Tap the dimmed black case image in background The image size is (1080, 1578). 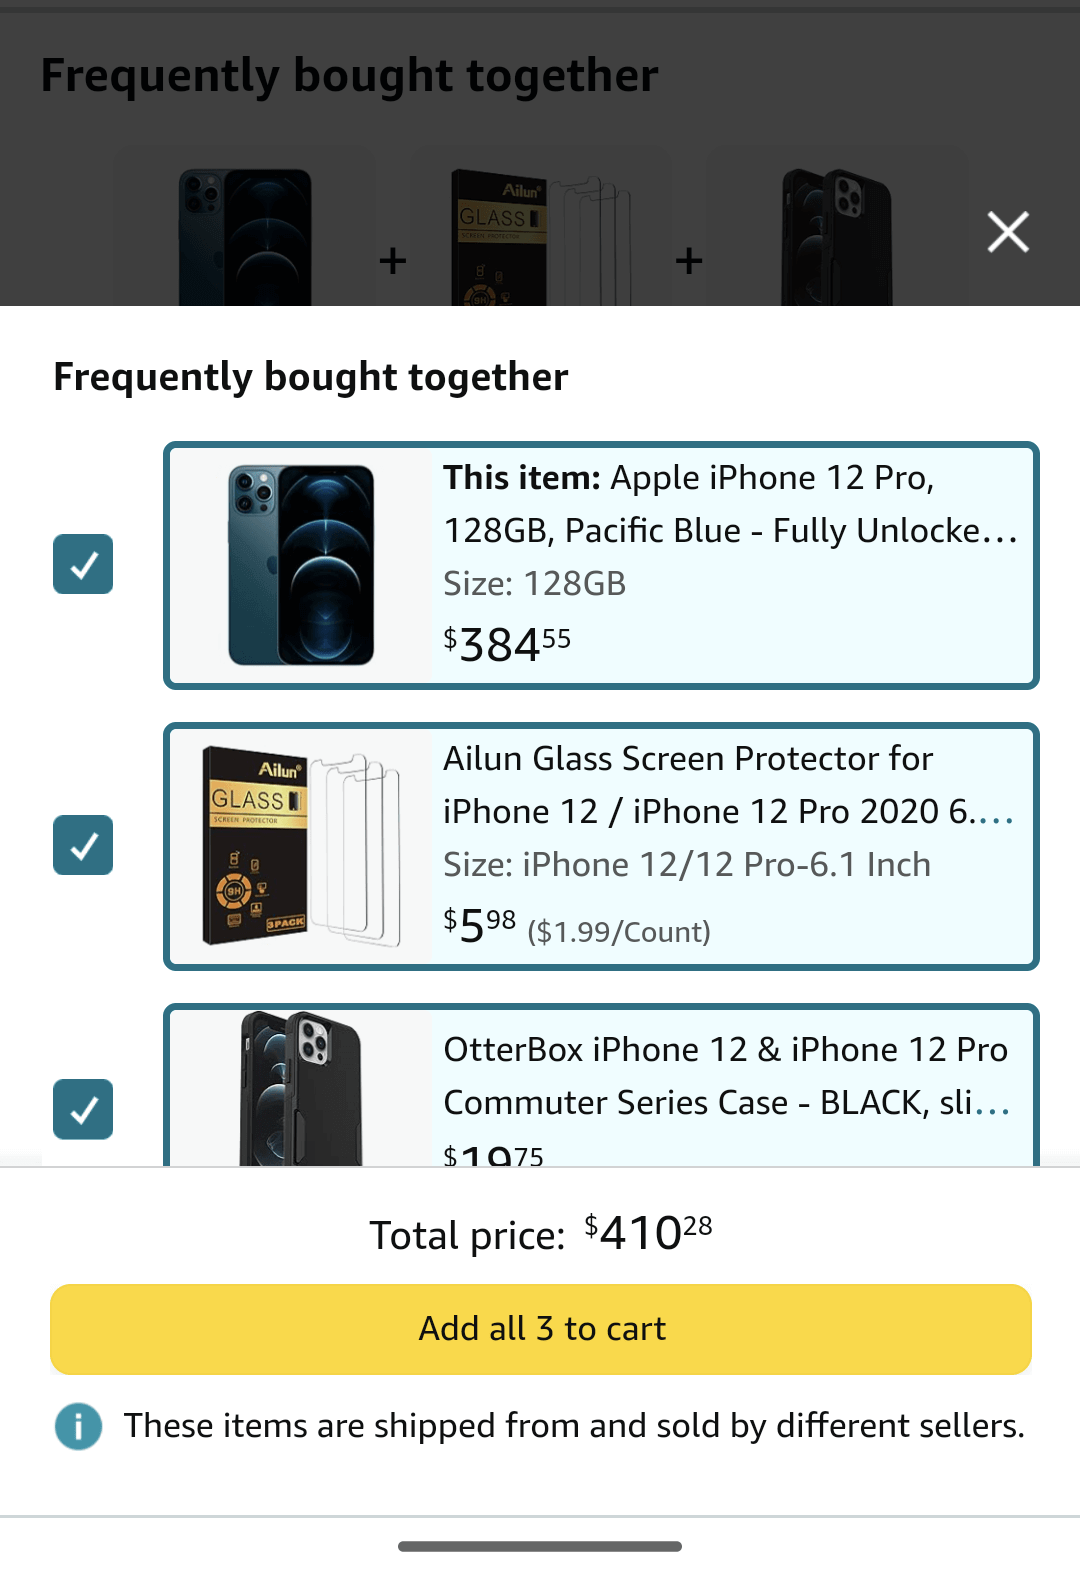coord(836,238)
